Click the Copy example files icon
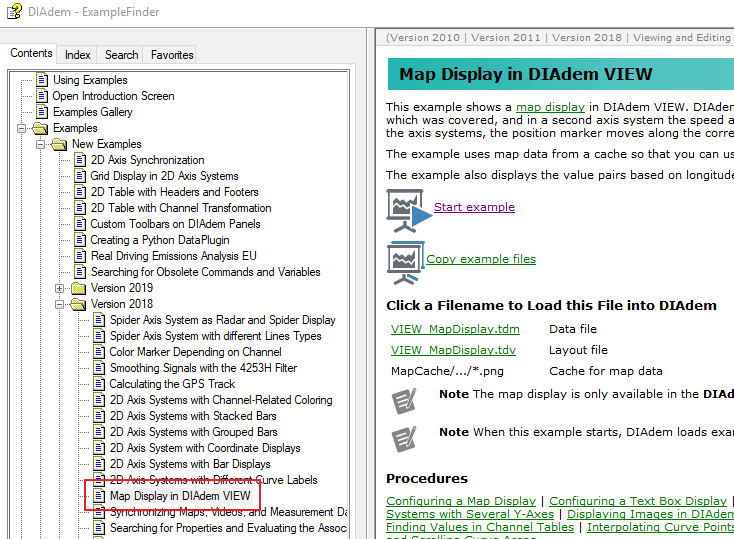This screenshot has width=734, height=539. (405, 262)
